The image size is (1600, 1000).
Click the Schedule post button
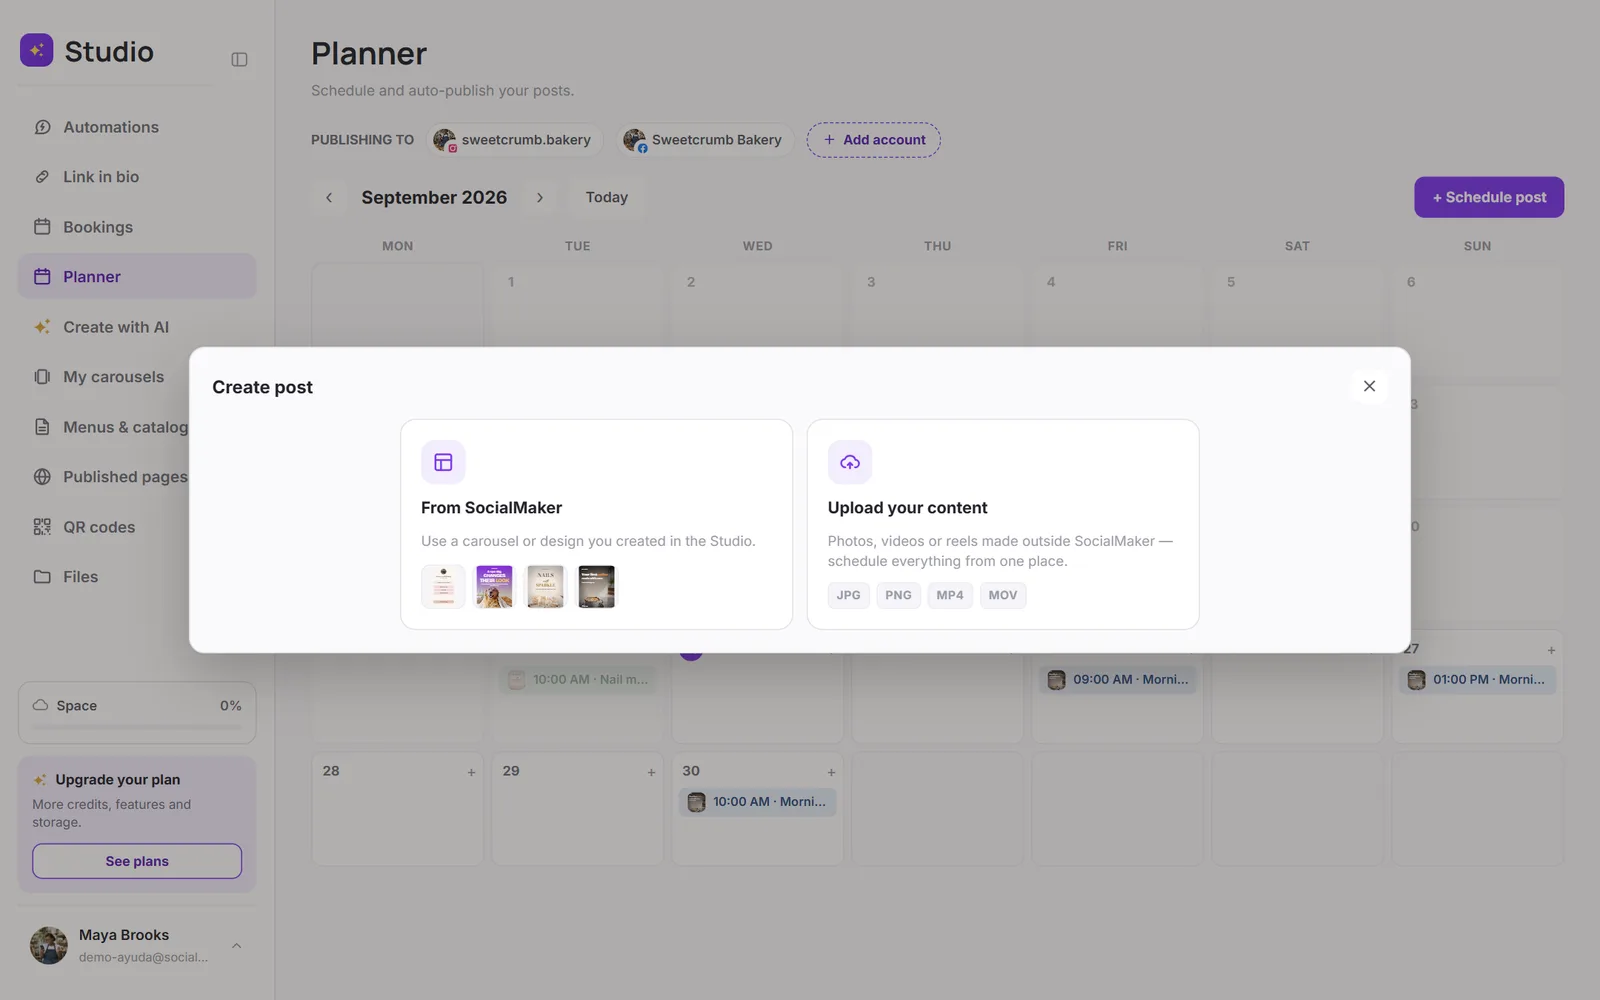(1489, 197)
